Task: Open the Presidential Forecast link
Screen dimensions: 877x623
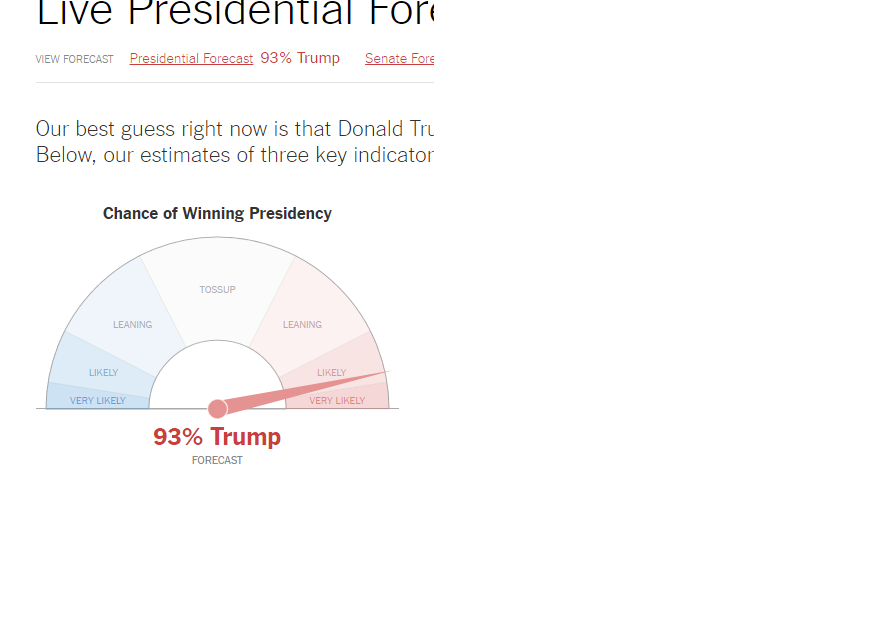Action: [x=191, y=59]
